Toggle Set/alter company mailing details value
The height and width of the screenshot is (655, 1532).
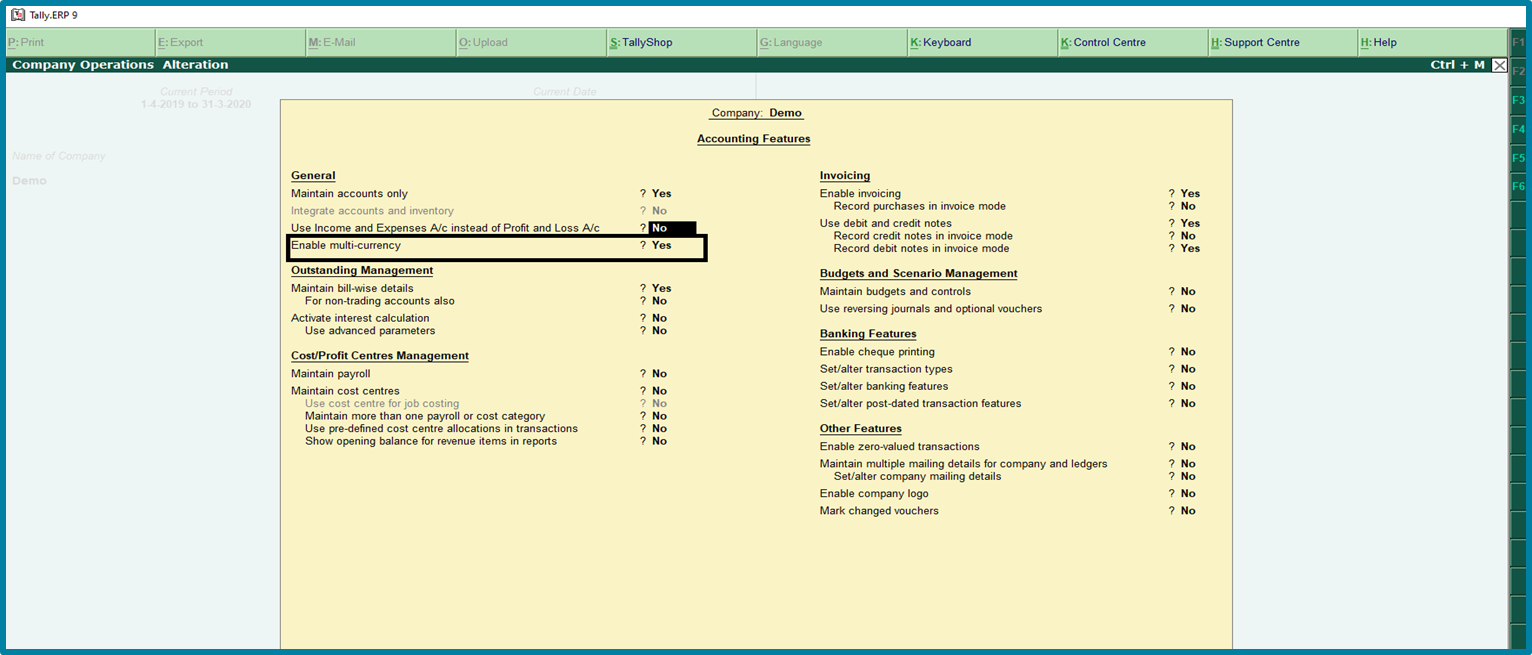point(1188,477)
